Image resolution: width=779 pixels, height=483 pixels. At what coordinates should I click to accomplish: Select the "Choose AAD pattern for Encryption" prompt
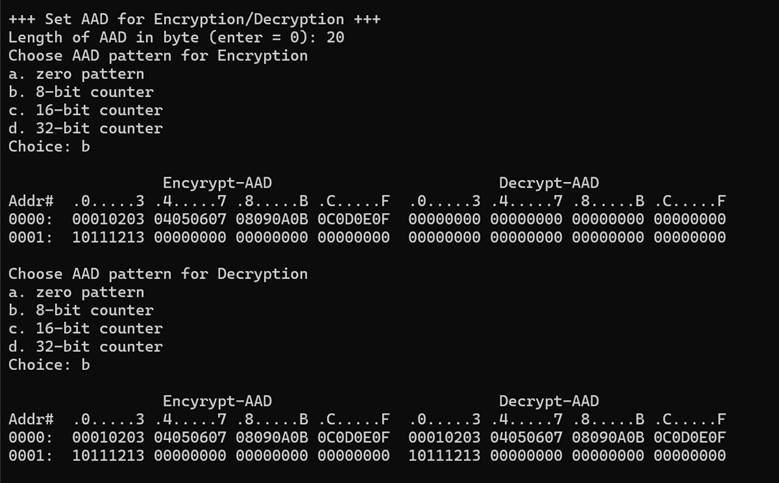coord(158,55)
